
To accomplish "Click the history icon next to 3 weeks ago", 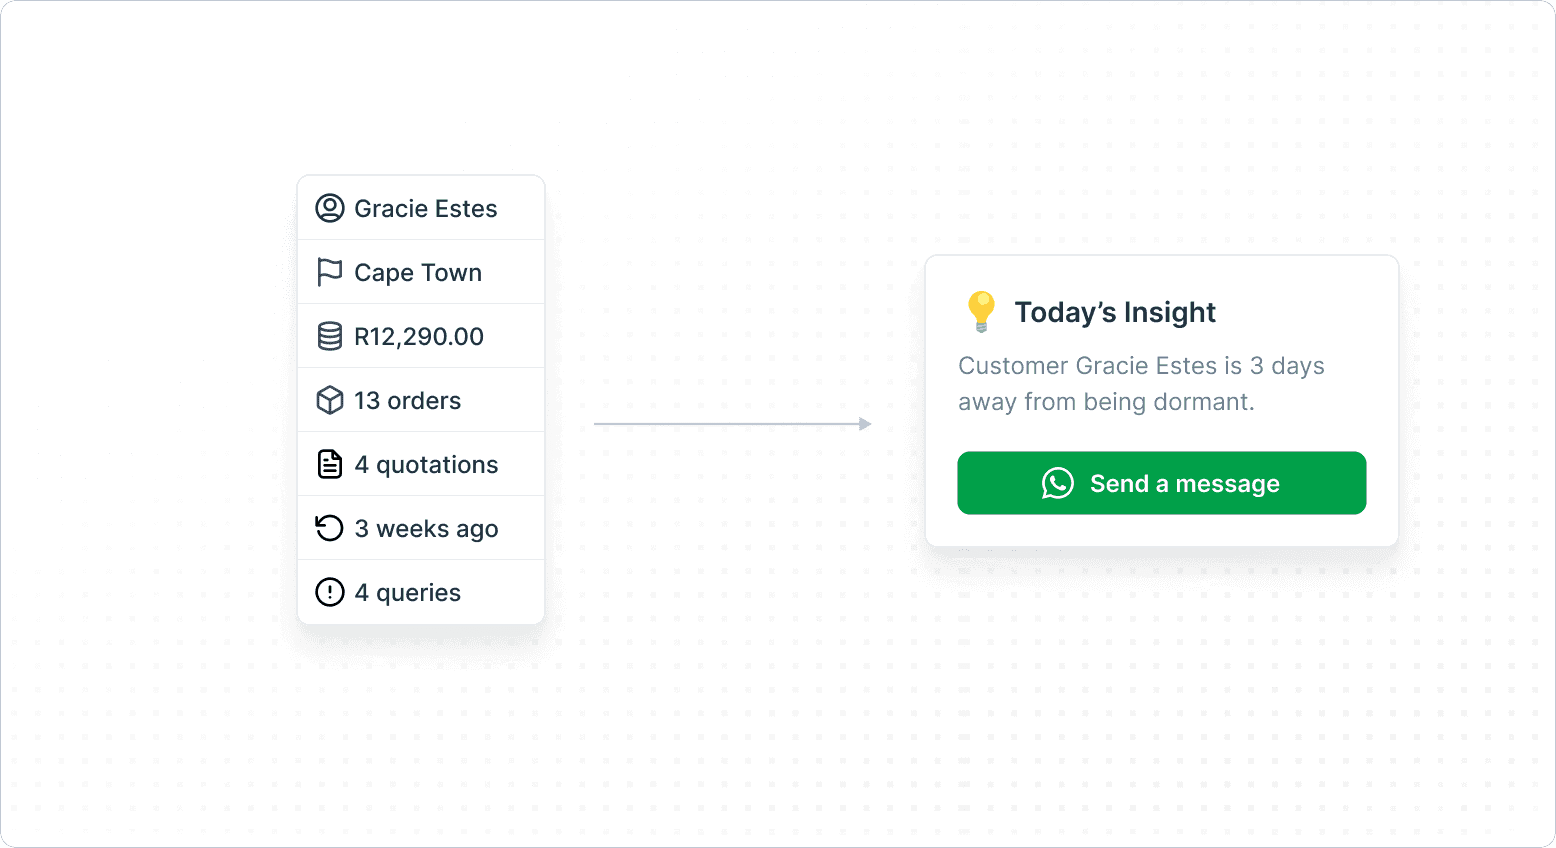I will coord(330,528).
